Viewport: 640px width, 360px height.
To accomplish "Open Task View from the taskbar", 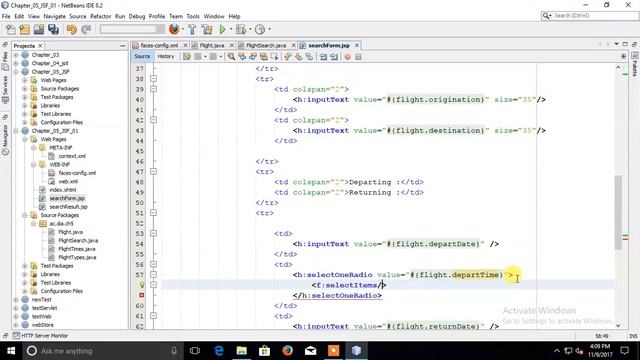I will pos(195,351).
